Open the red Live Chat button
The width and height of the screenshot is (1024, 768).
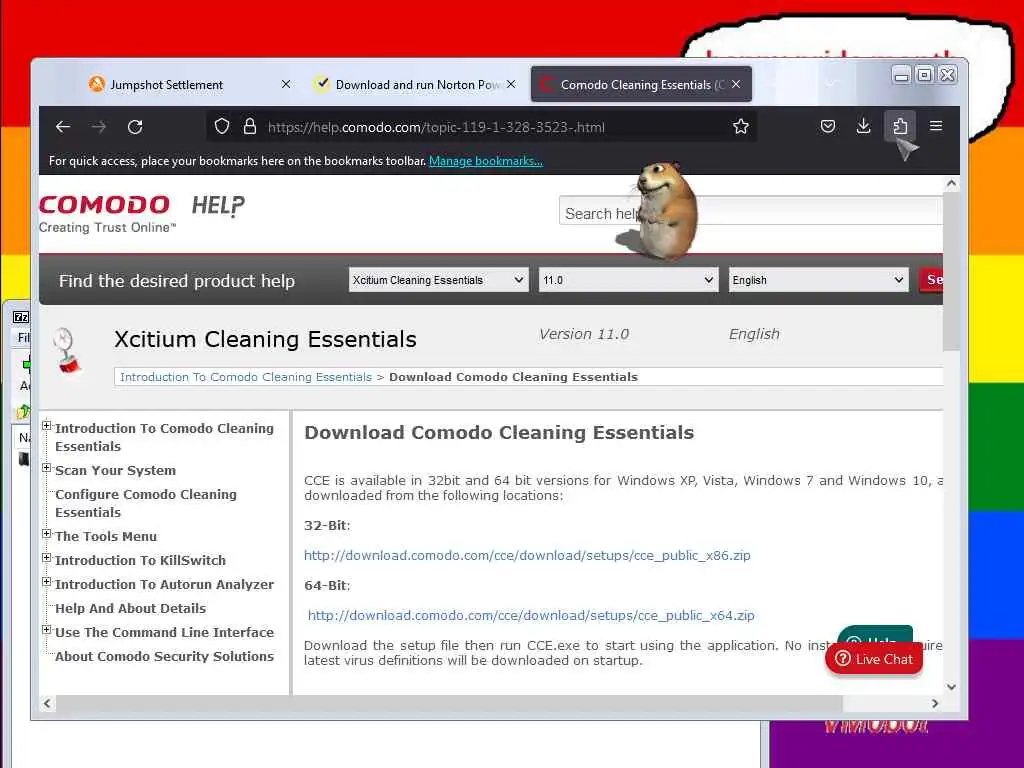click(874, 659)
